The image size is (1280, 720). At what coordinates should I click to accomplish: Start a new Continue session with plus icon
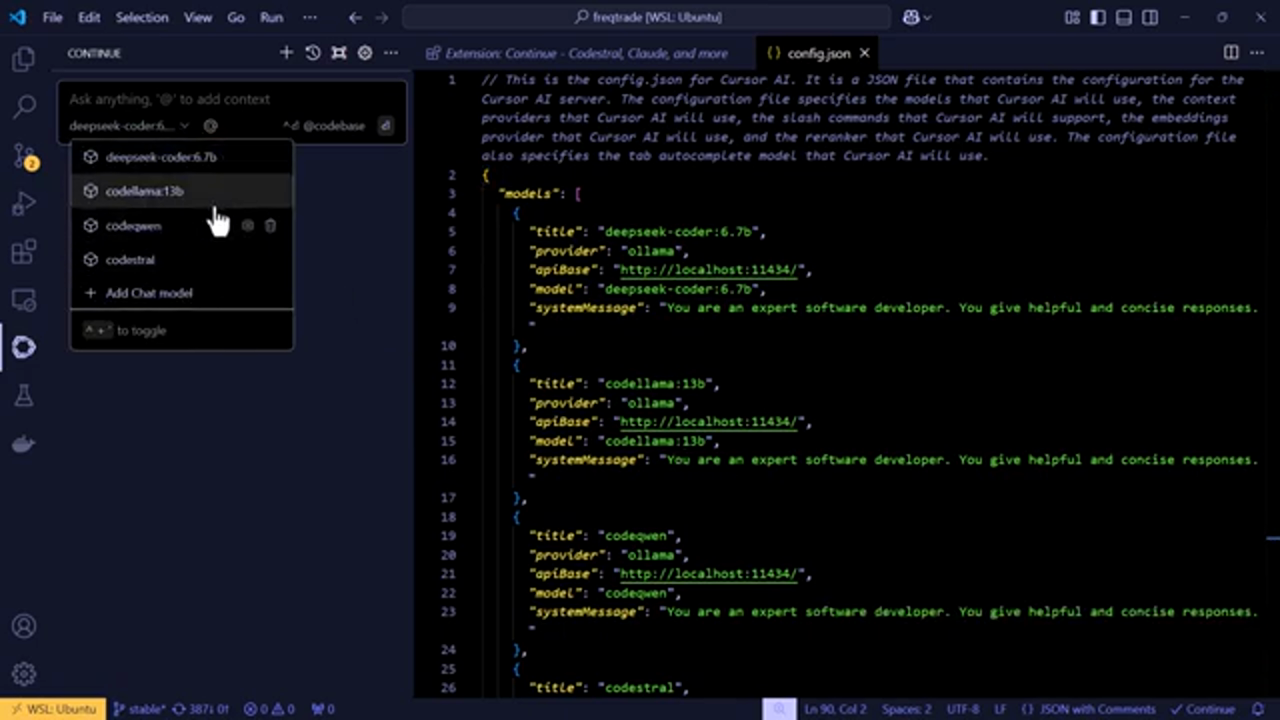click(x=287, y=53)
